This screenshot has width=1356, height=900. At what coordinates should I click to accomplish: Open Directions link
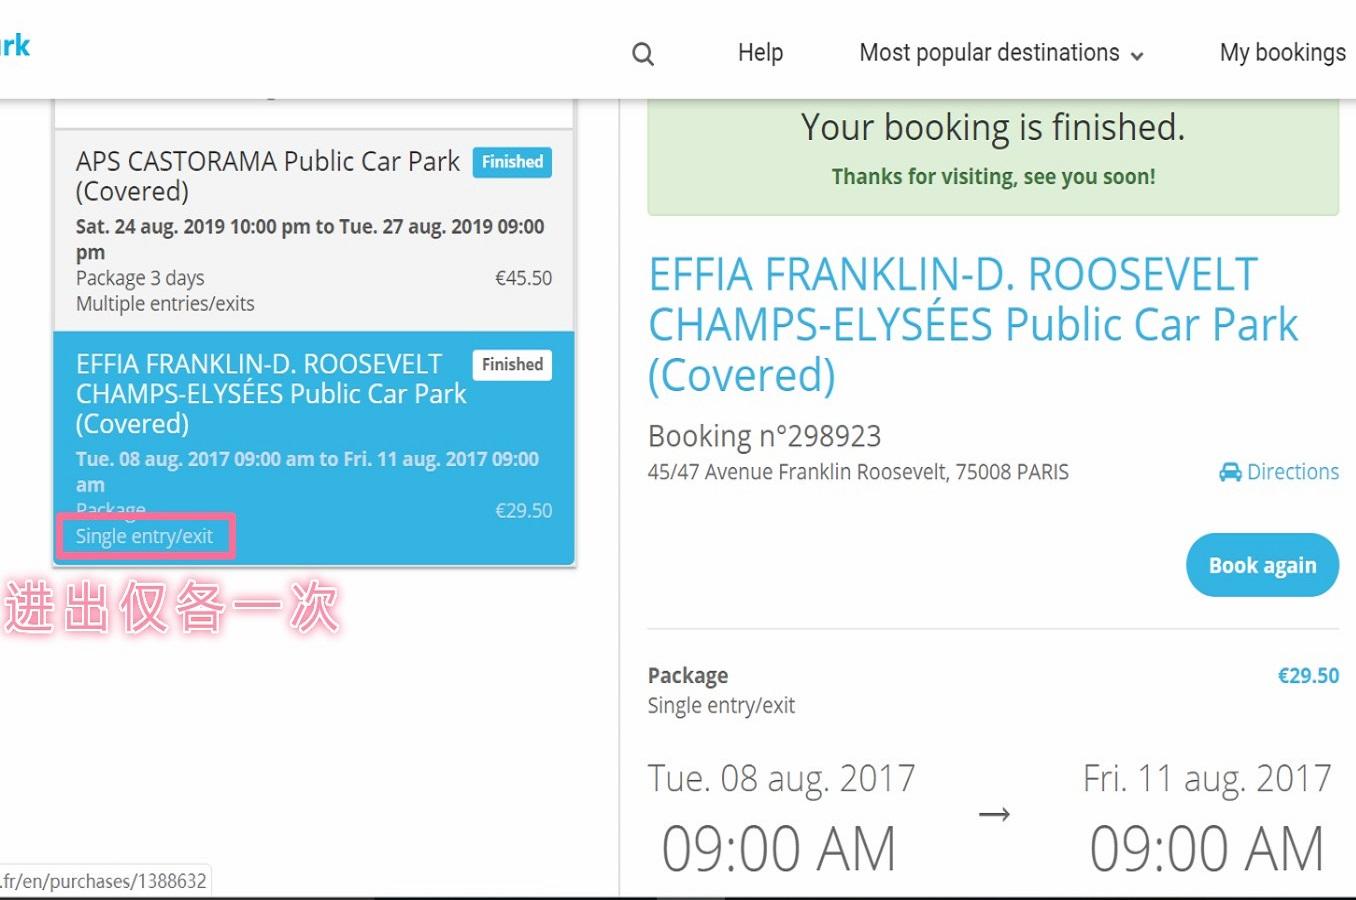(x=1279, y=472)
